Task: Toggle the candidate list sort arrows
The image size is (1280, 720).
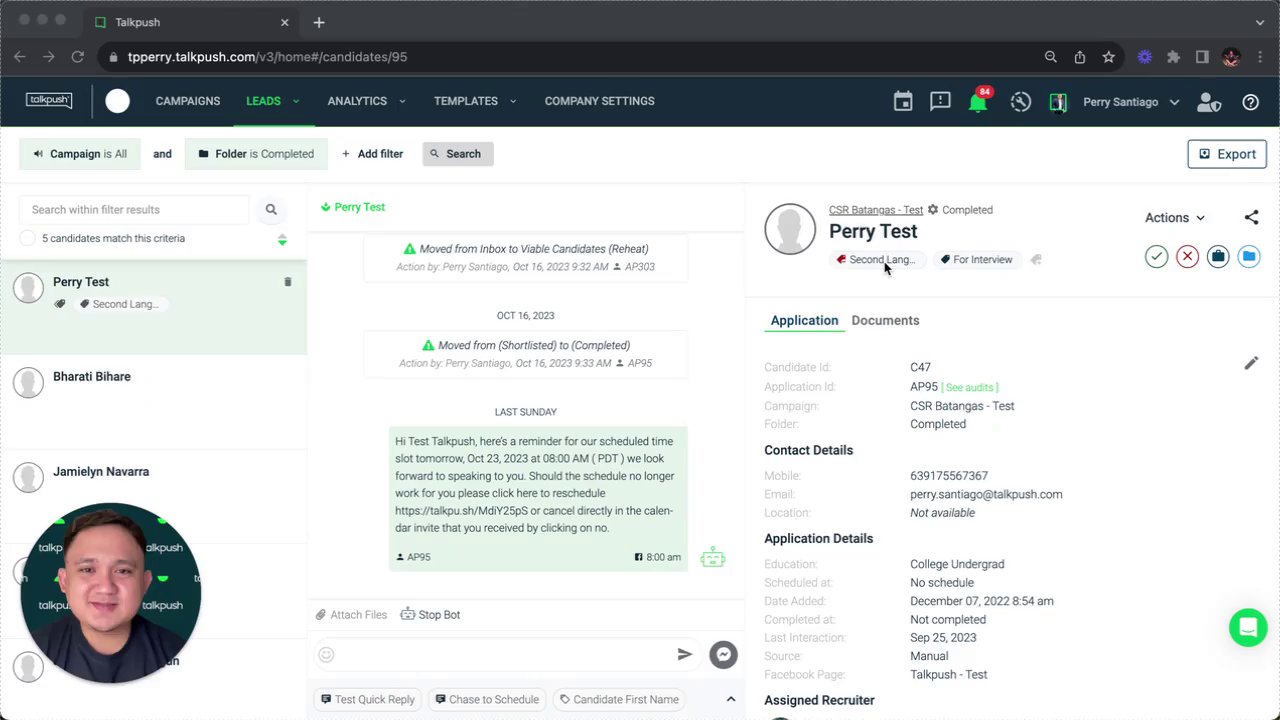Action: (x=282, y=239)
